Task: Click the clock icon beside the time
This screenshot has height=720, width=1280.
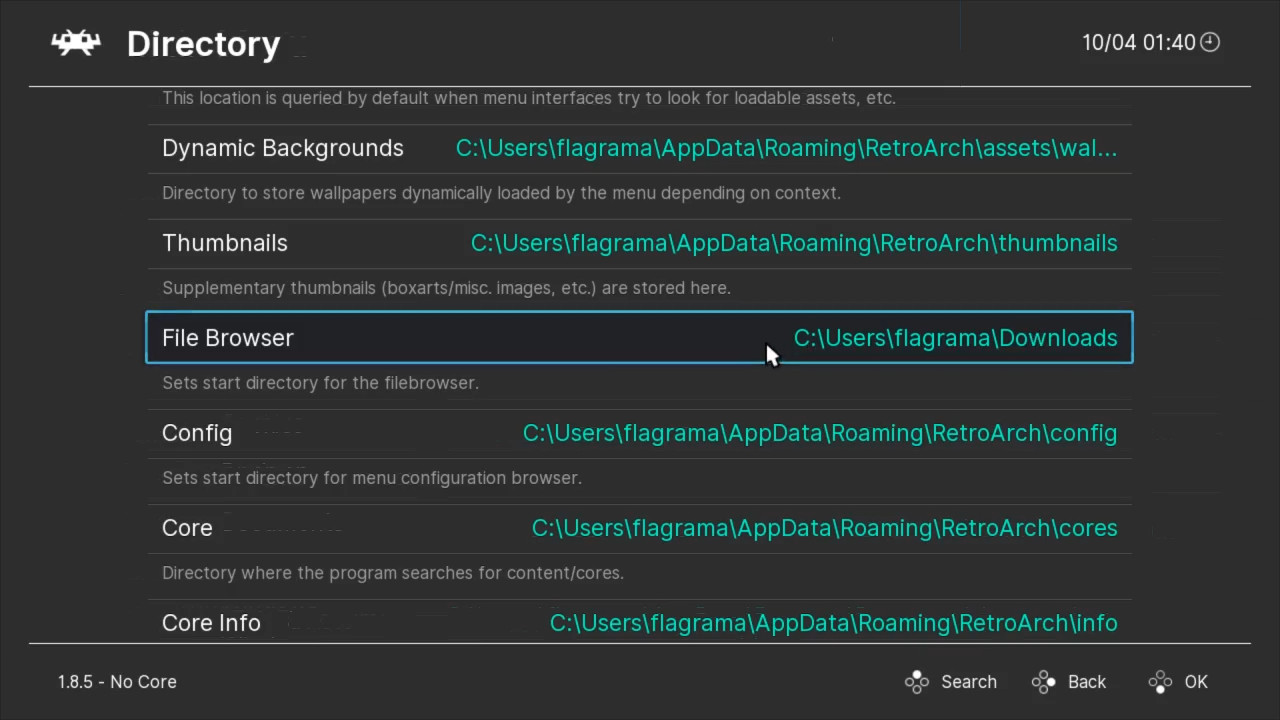Action: (x=1210, y=42)
